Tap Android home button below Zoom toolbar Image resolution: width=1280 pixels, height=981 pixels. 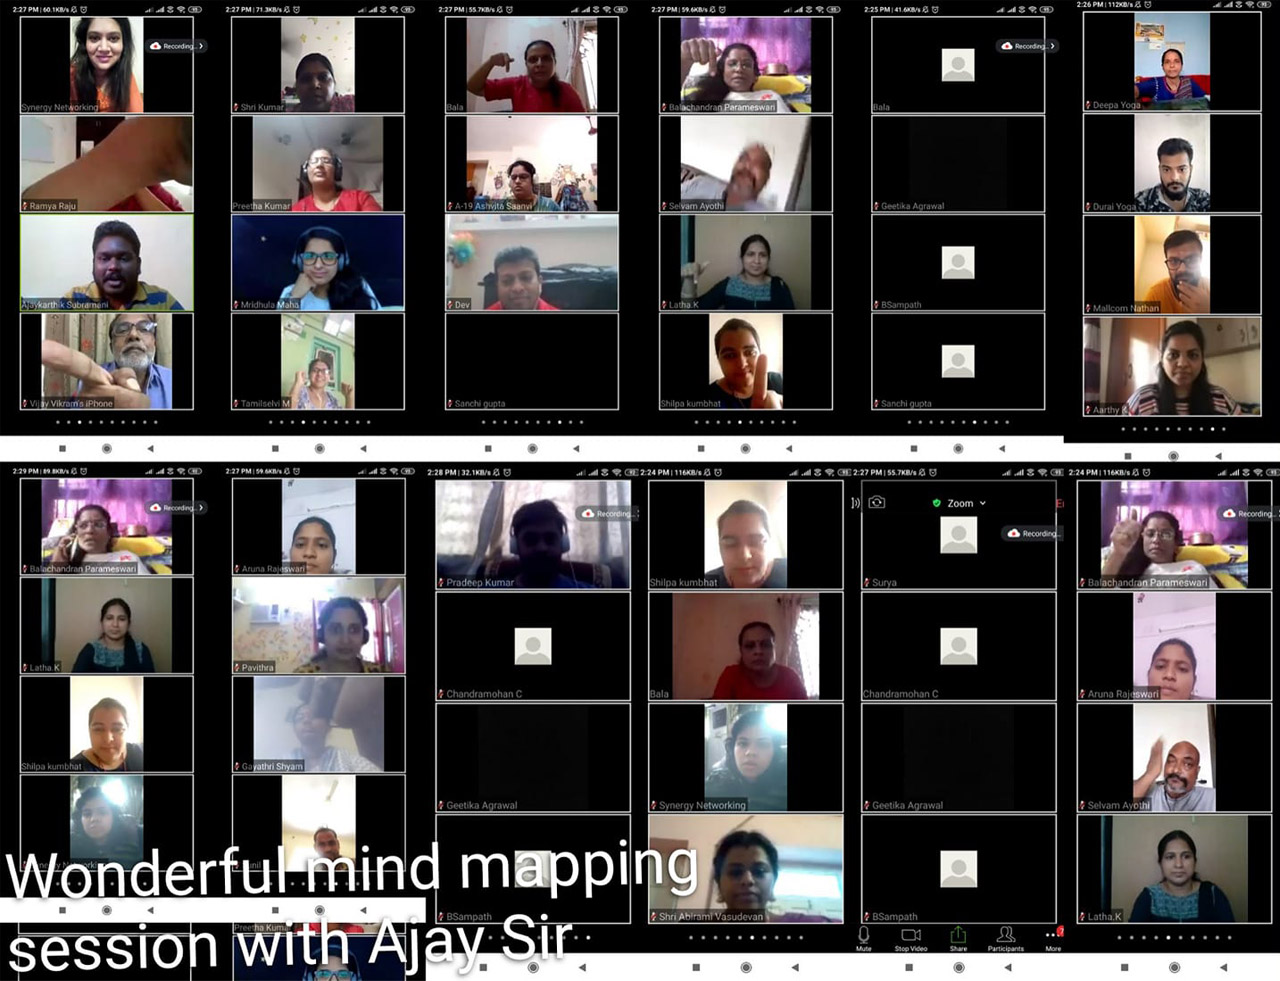[958, 967]
